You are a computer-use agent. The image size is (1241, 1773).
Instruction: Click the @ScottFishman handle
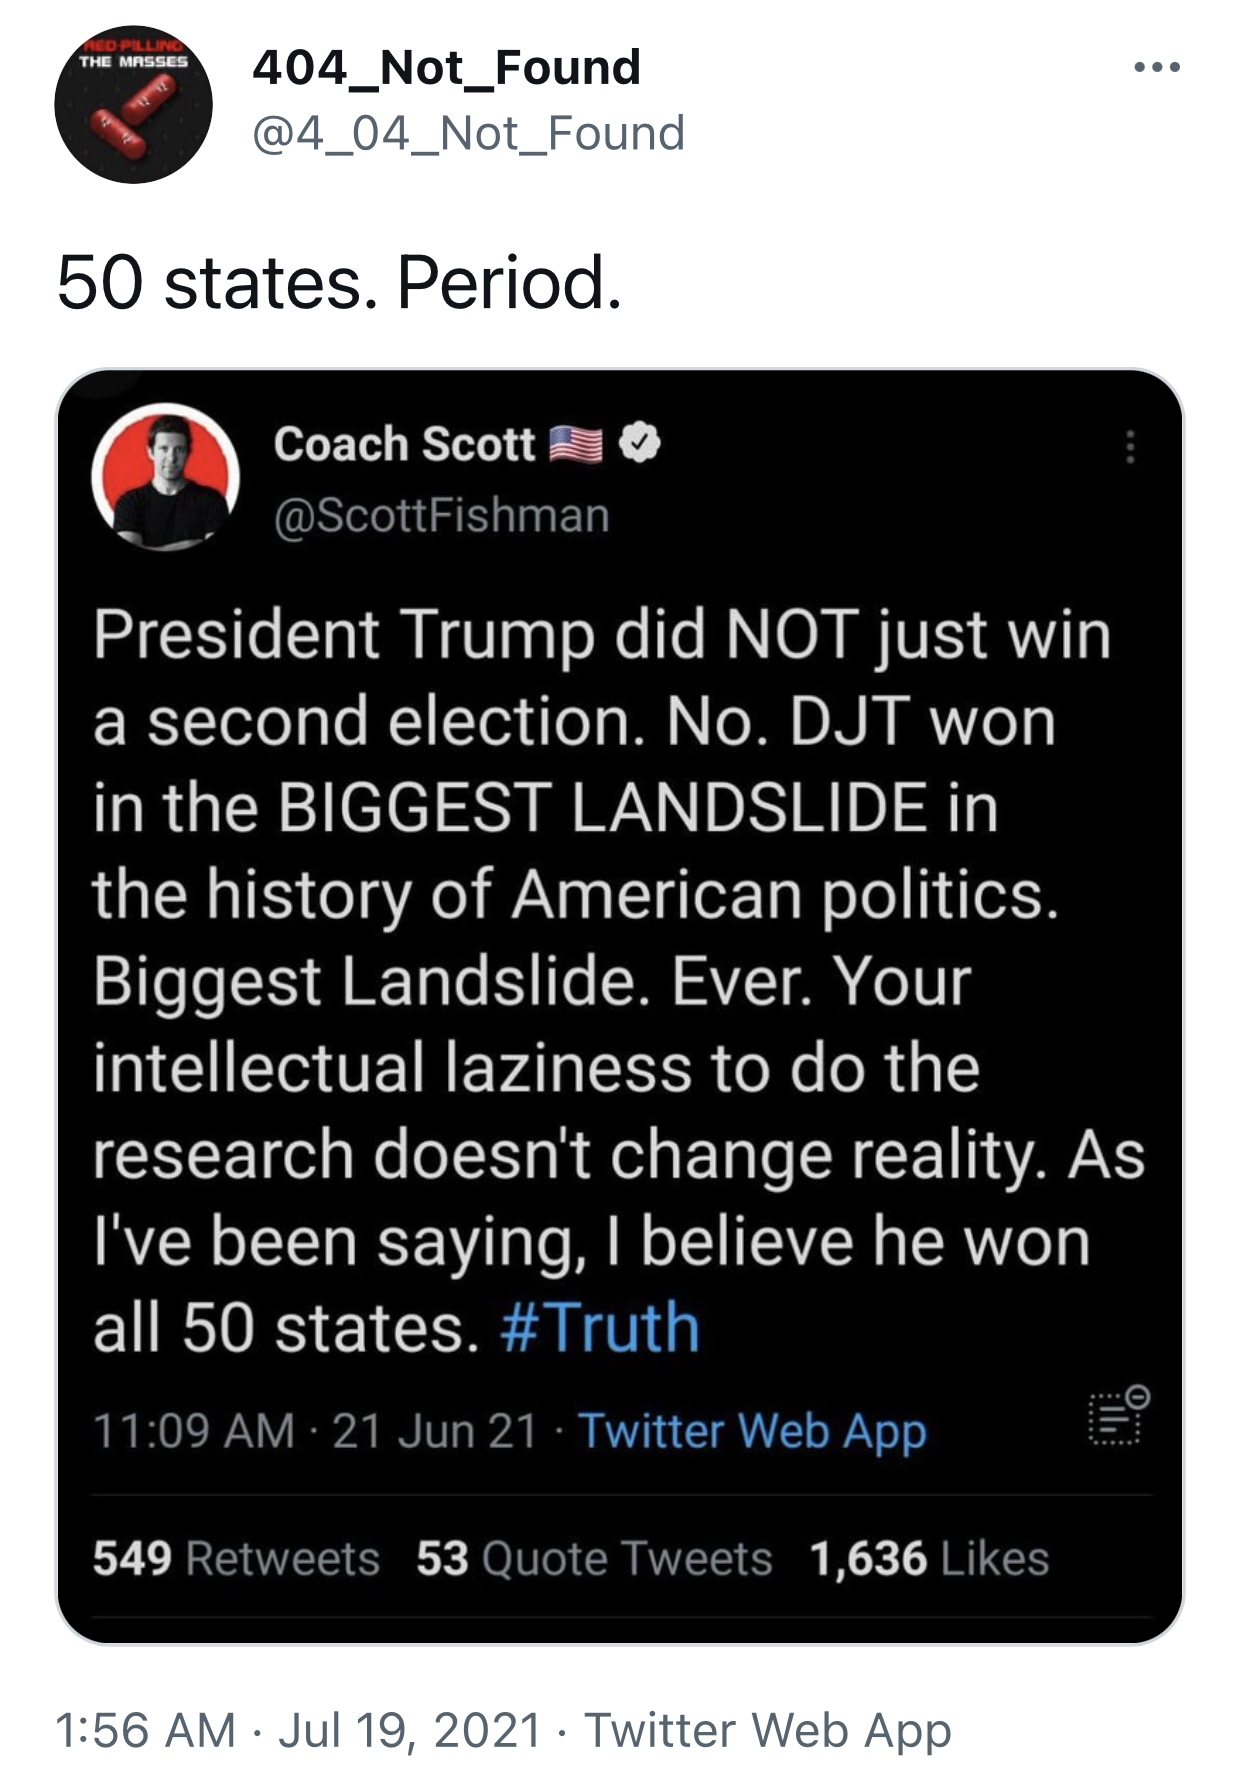(441, 516)
